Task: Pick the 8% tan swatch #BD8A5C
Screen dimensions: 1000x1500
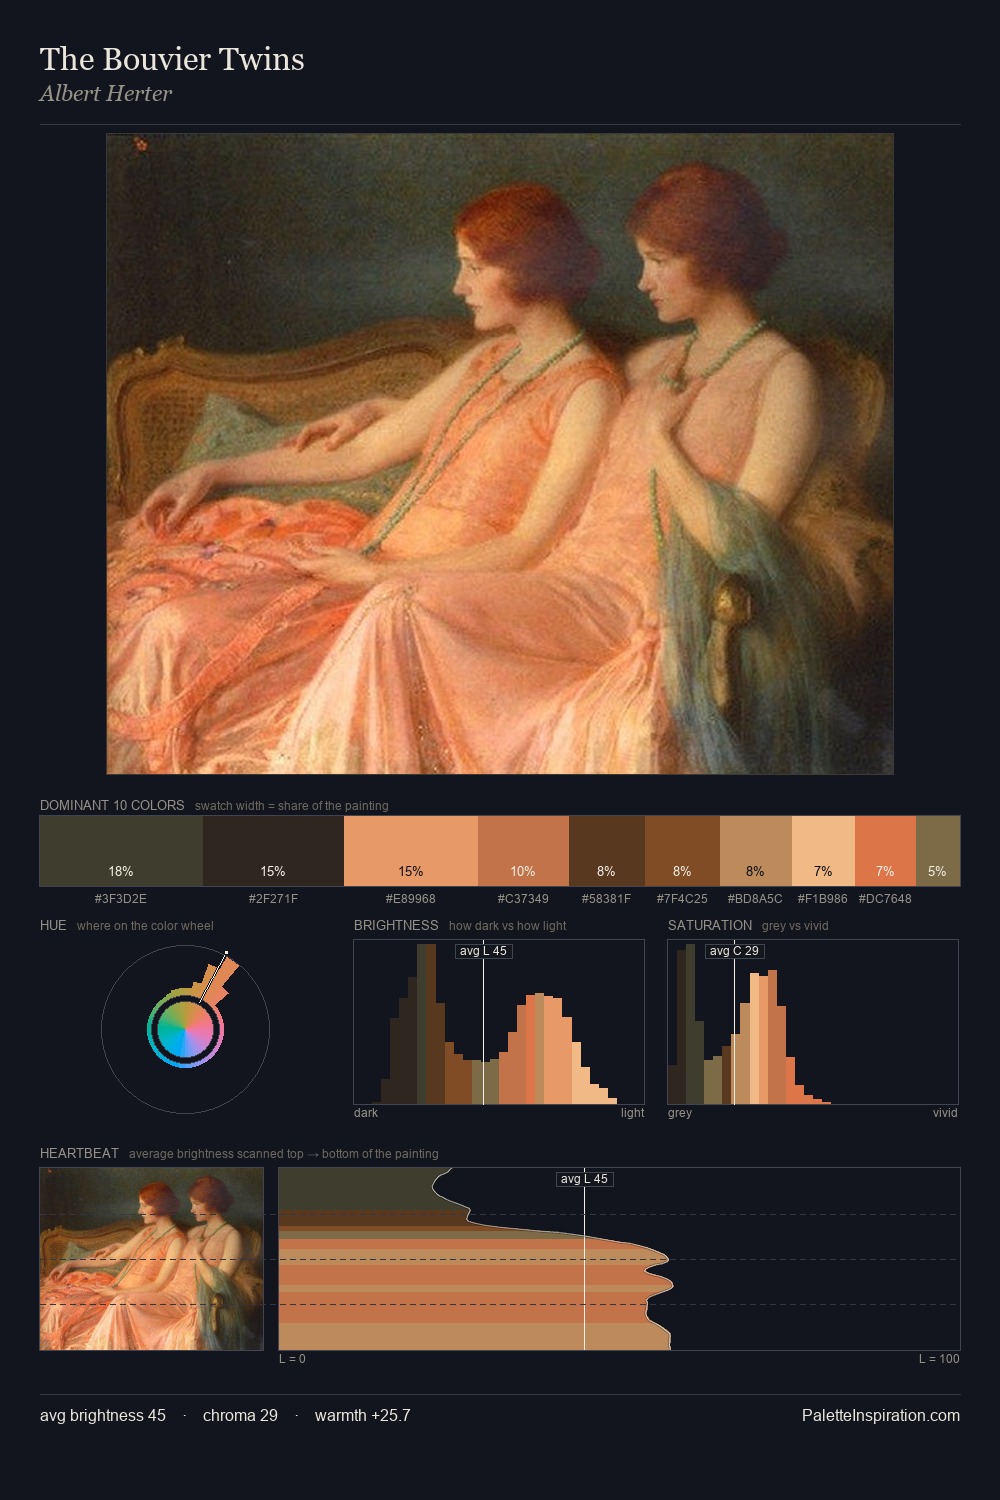Action: click(x=756, y=851)
